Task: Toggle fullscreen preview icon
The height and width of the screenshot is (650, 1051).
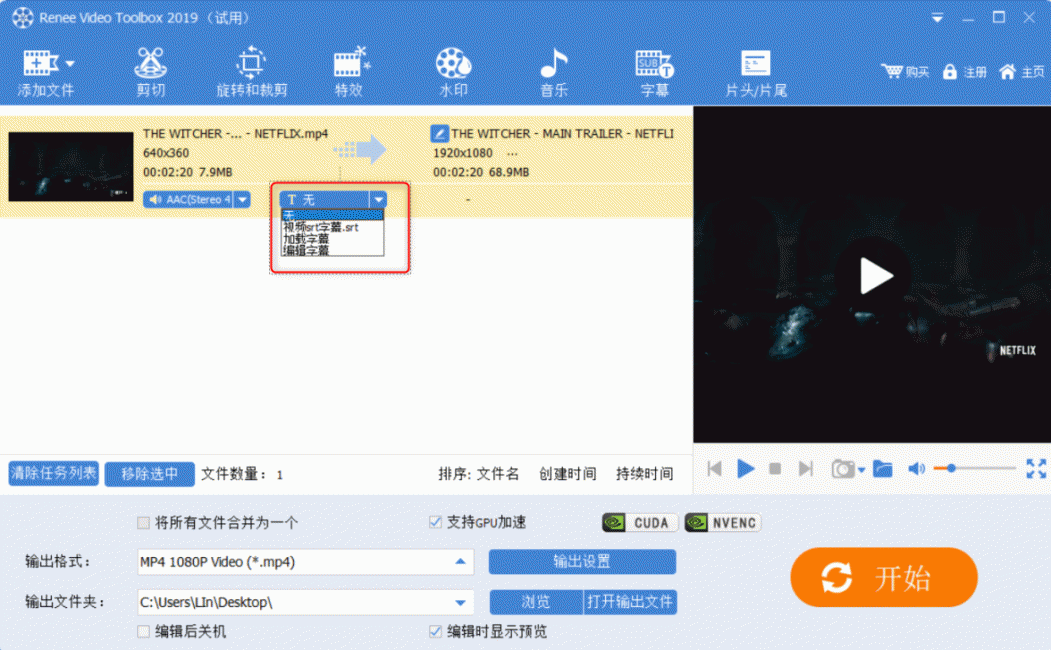Action: click(1036, 468)
